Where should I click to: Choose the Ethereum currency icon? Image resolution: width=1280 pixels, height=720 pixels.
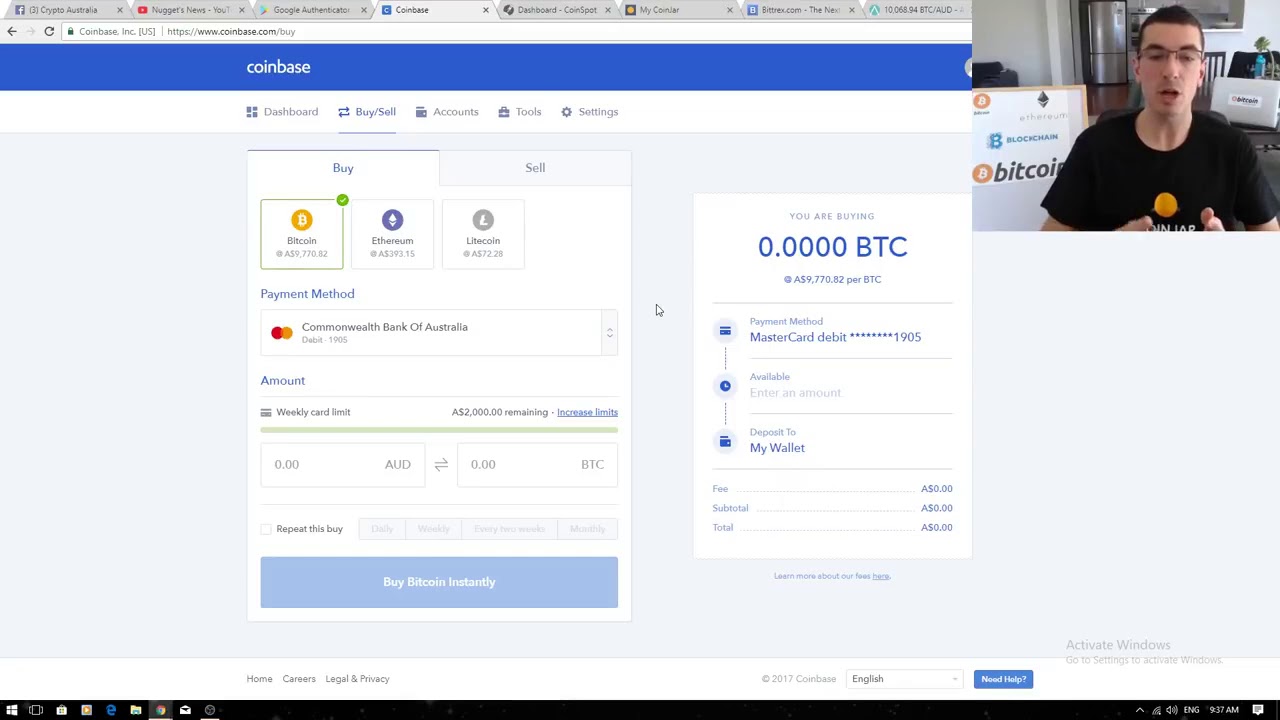(392, 220)
